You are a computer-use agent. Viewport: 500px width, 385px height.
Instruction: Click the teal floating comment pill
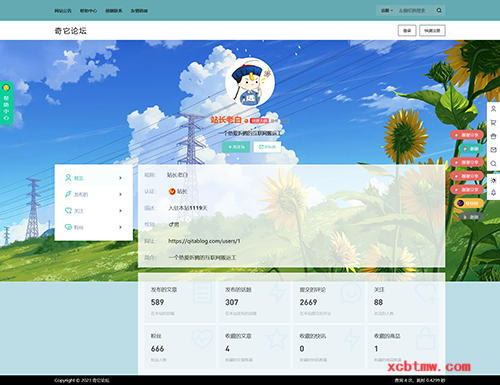coord(471,148)
